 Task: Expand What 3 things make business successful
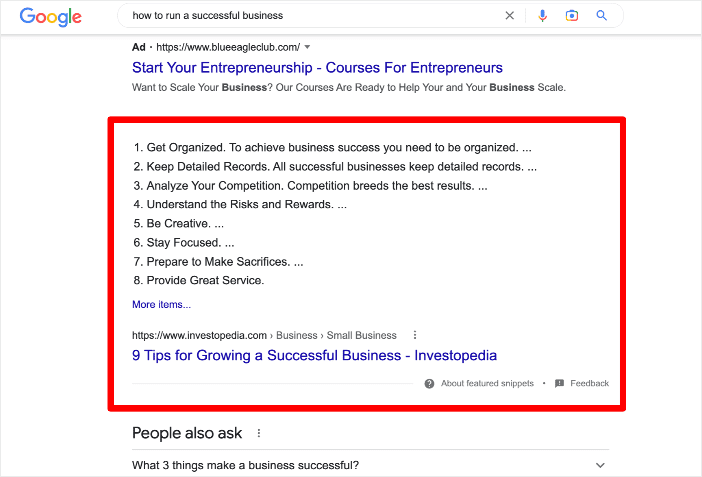coord(370,465)
